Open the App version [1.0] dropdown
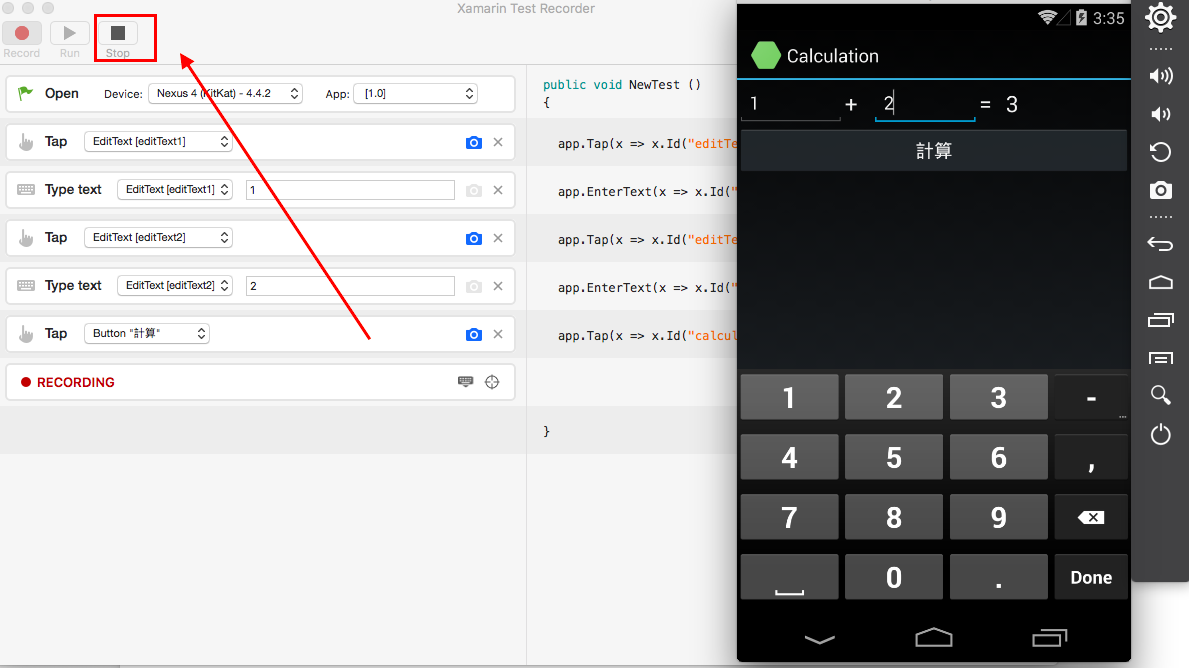1189x668 pixels. point(416,93)
